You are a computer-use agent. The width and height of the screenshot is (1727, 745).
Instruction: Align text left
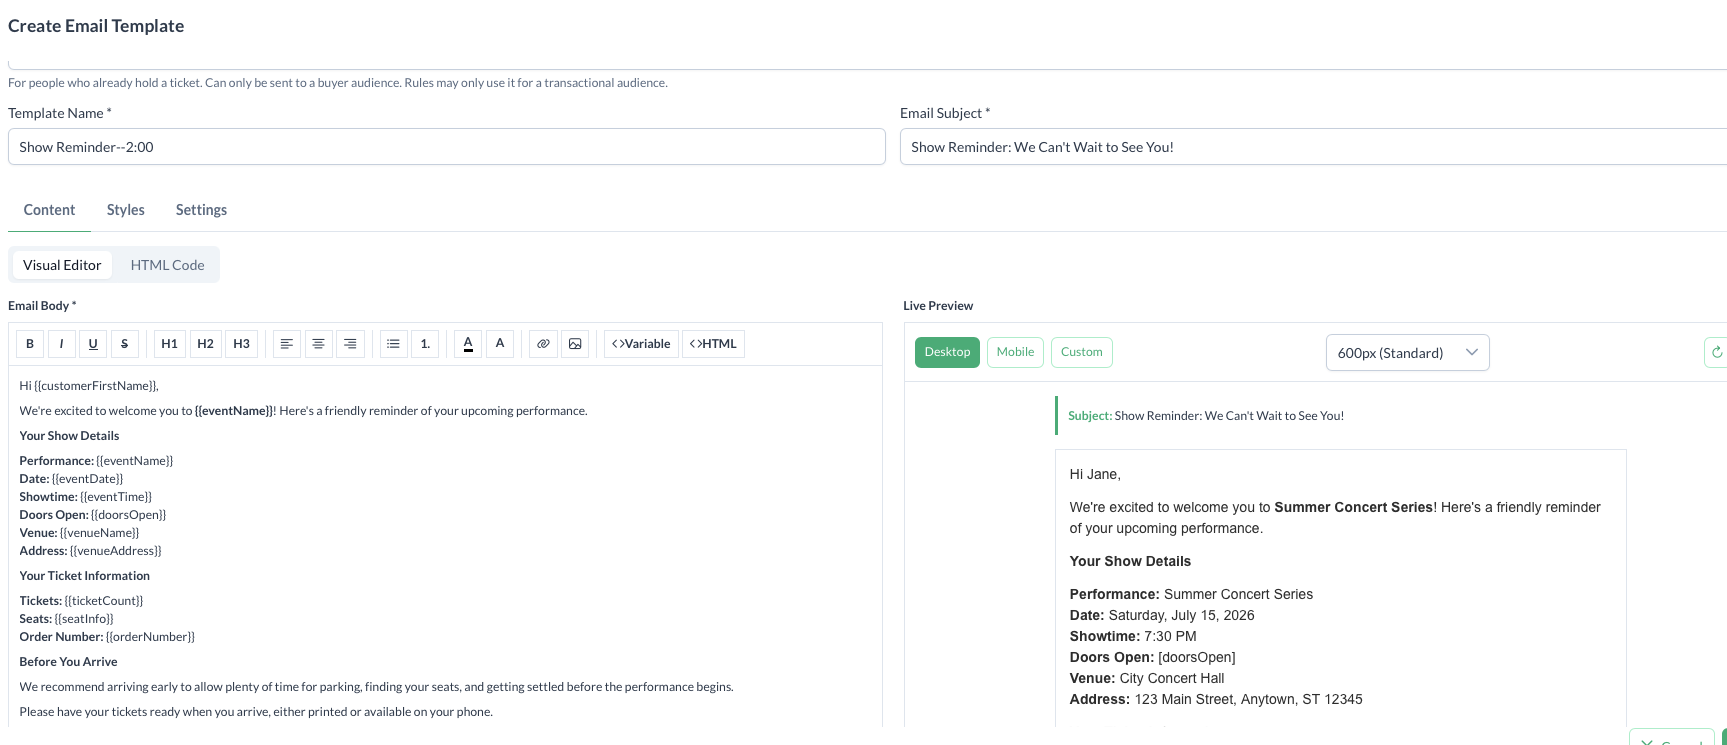click(x=286, y=344)
